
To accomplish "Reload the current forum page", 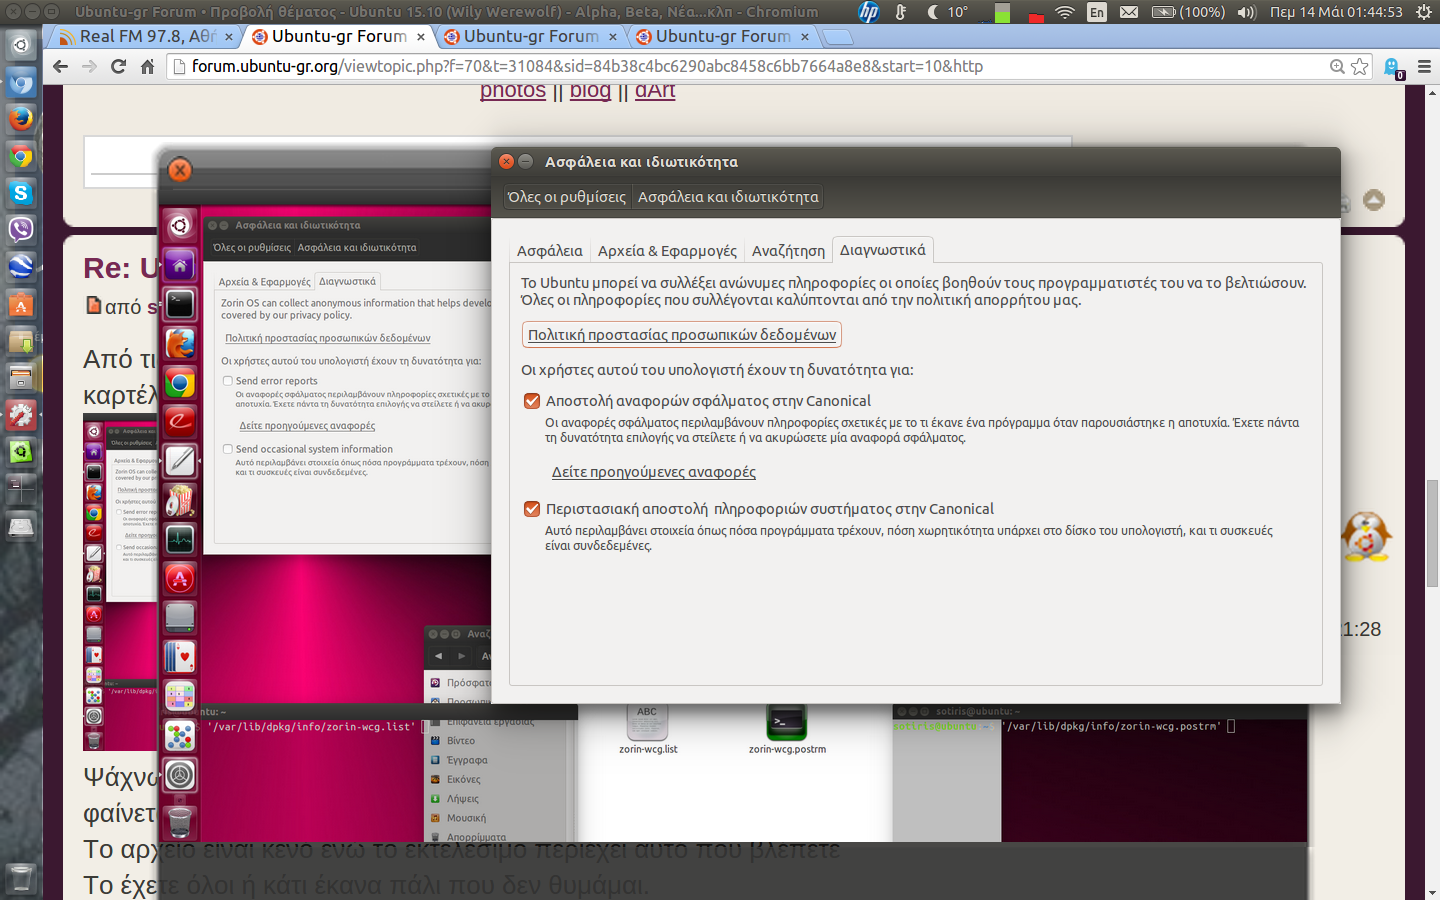I will [118, 66].
